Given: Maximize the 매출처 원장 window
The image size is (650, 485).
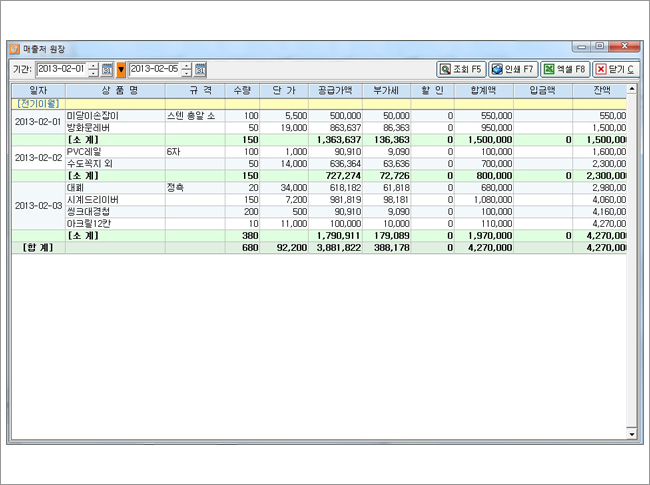Looking at the screenshot, I should (600, 46).
